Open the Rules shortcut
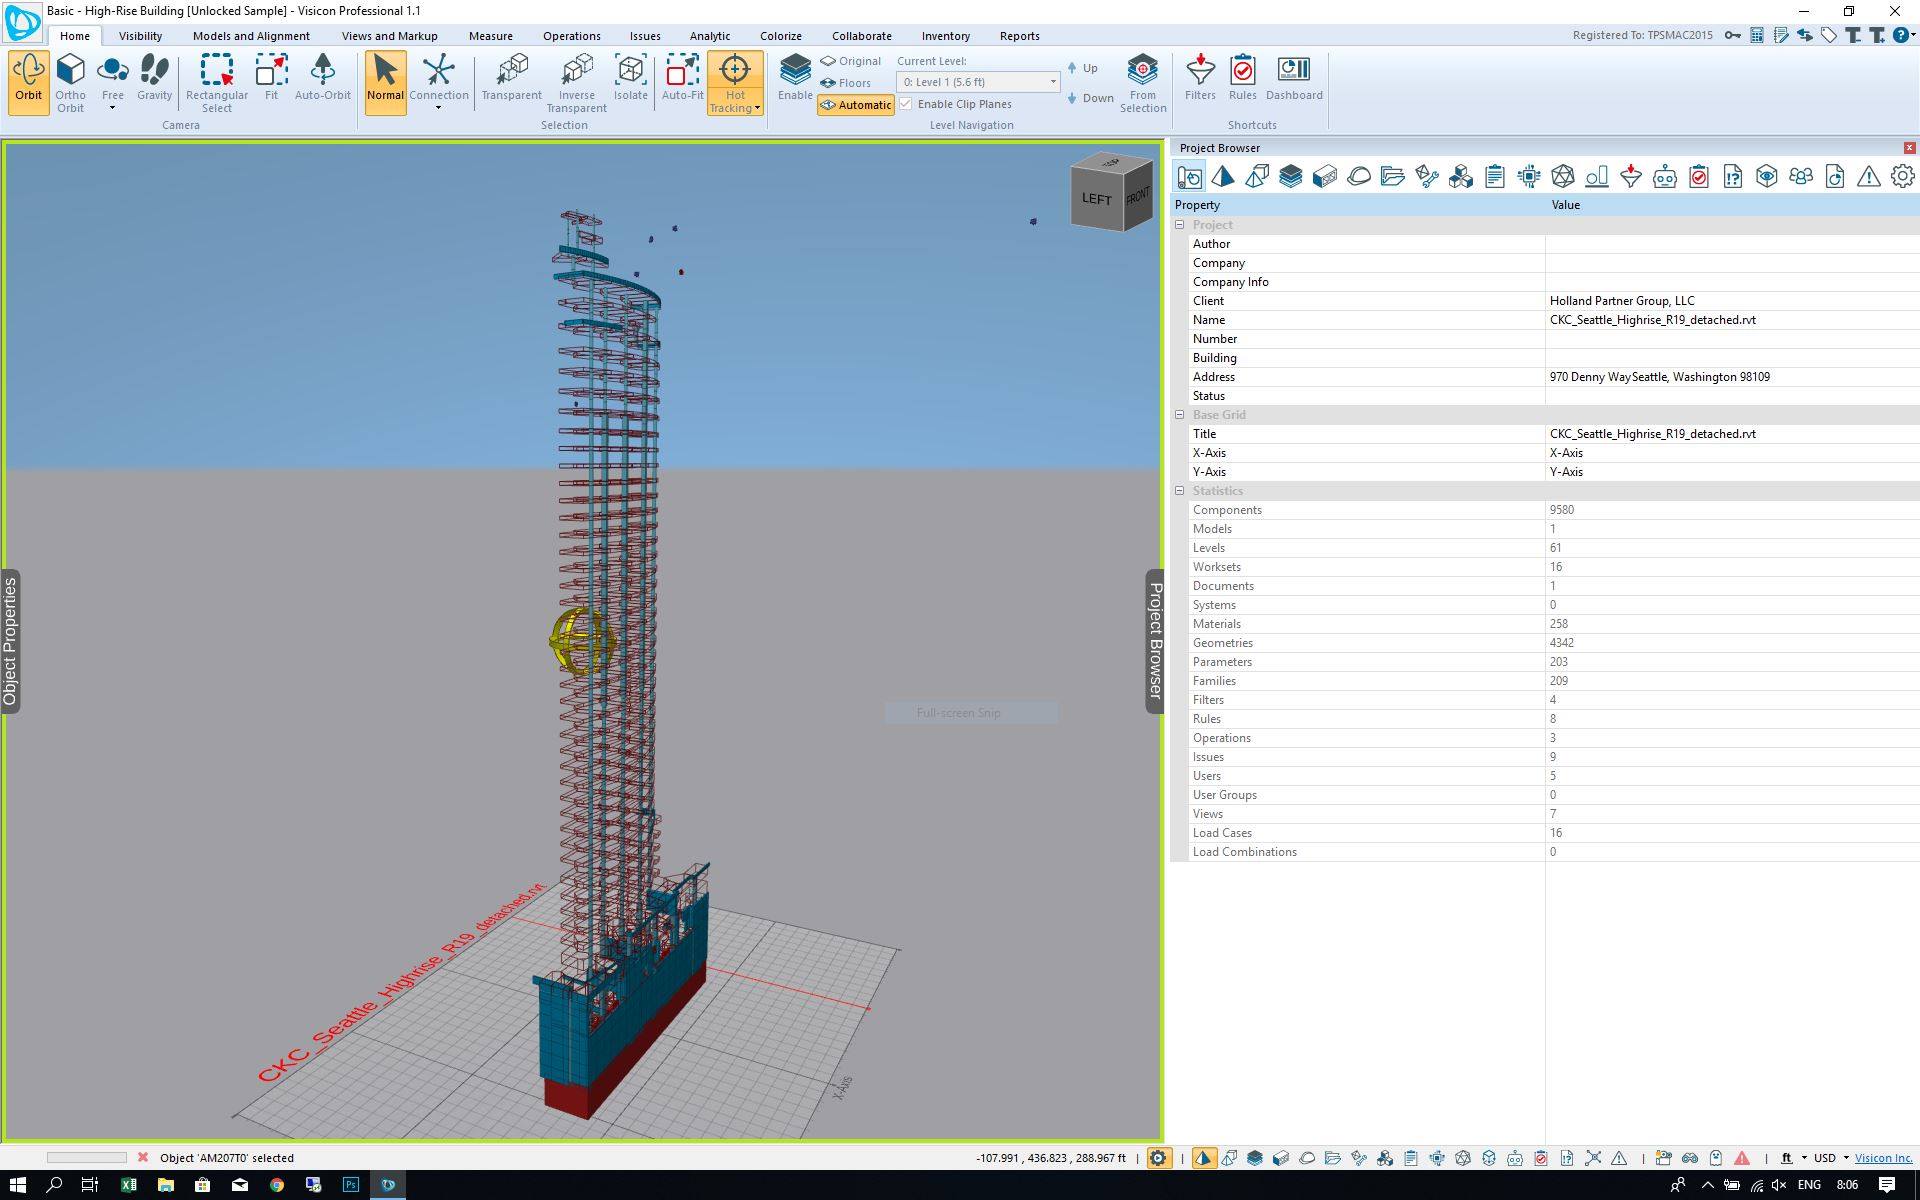 pyautogui.click(x=1243, y=78)
